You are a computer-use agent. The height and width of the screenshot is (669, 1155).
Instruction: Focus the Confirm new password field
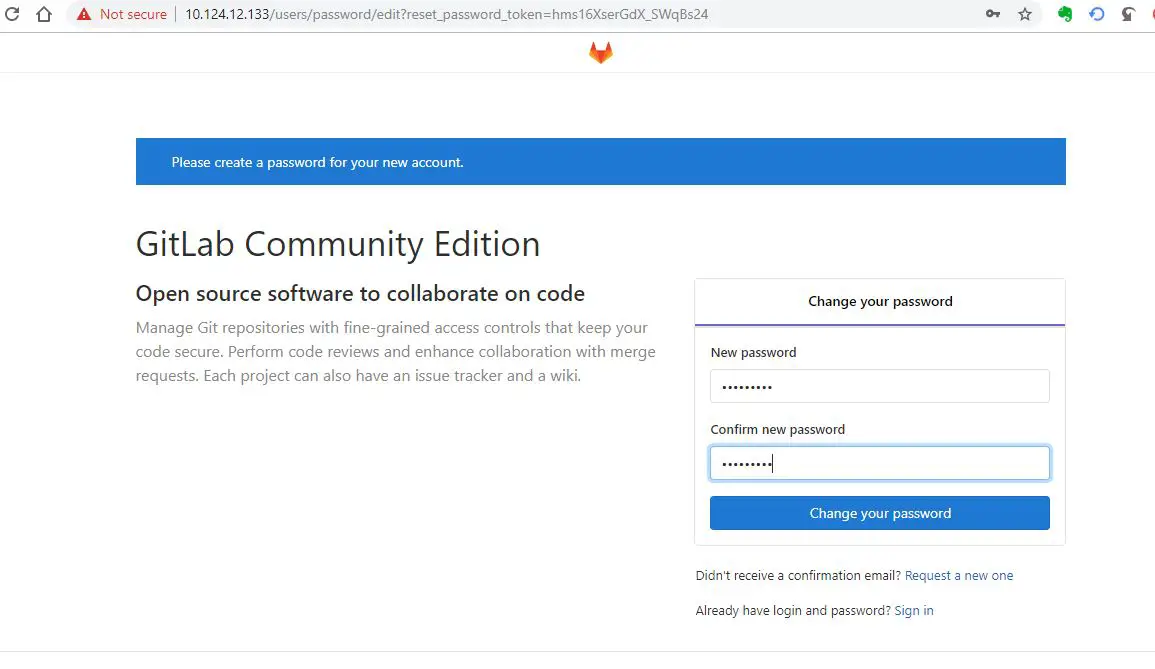[879, 463]
